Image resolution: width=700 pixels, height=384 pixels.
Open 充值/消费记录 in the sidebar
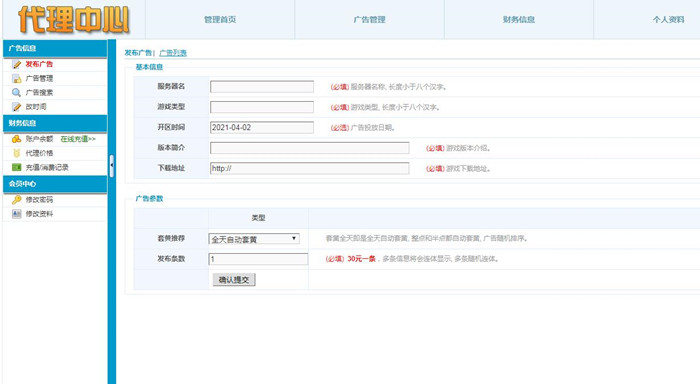(x=47, y=167)
